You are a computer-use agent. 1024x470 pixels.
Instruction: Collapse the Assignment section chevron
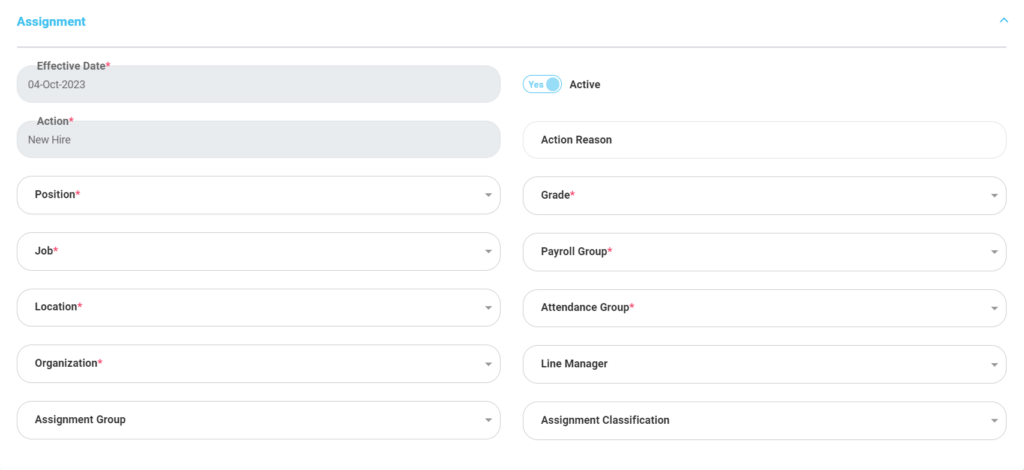click(x=1004, y=21)
